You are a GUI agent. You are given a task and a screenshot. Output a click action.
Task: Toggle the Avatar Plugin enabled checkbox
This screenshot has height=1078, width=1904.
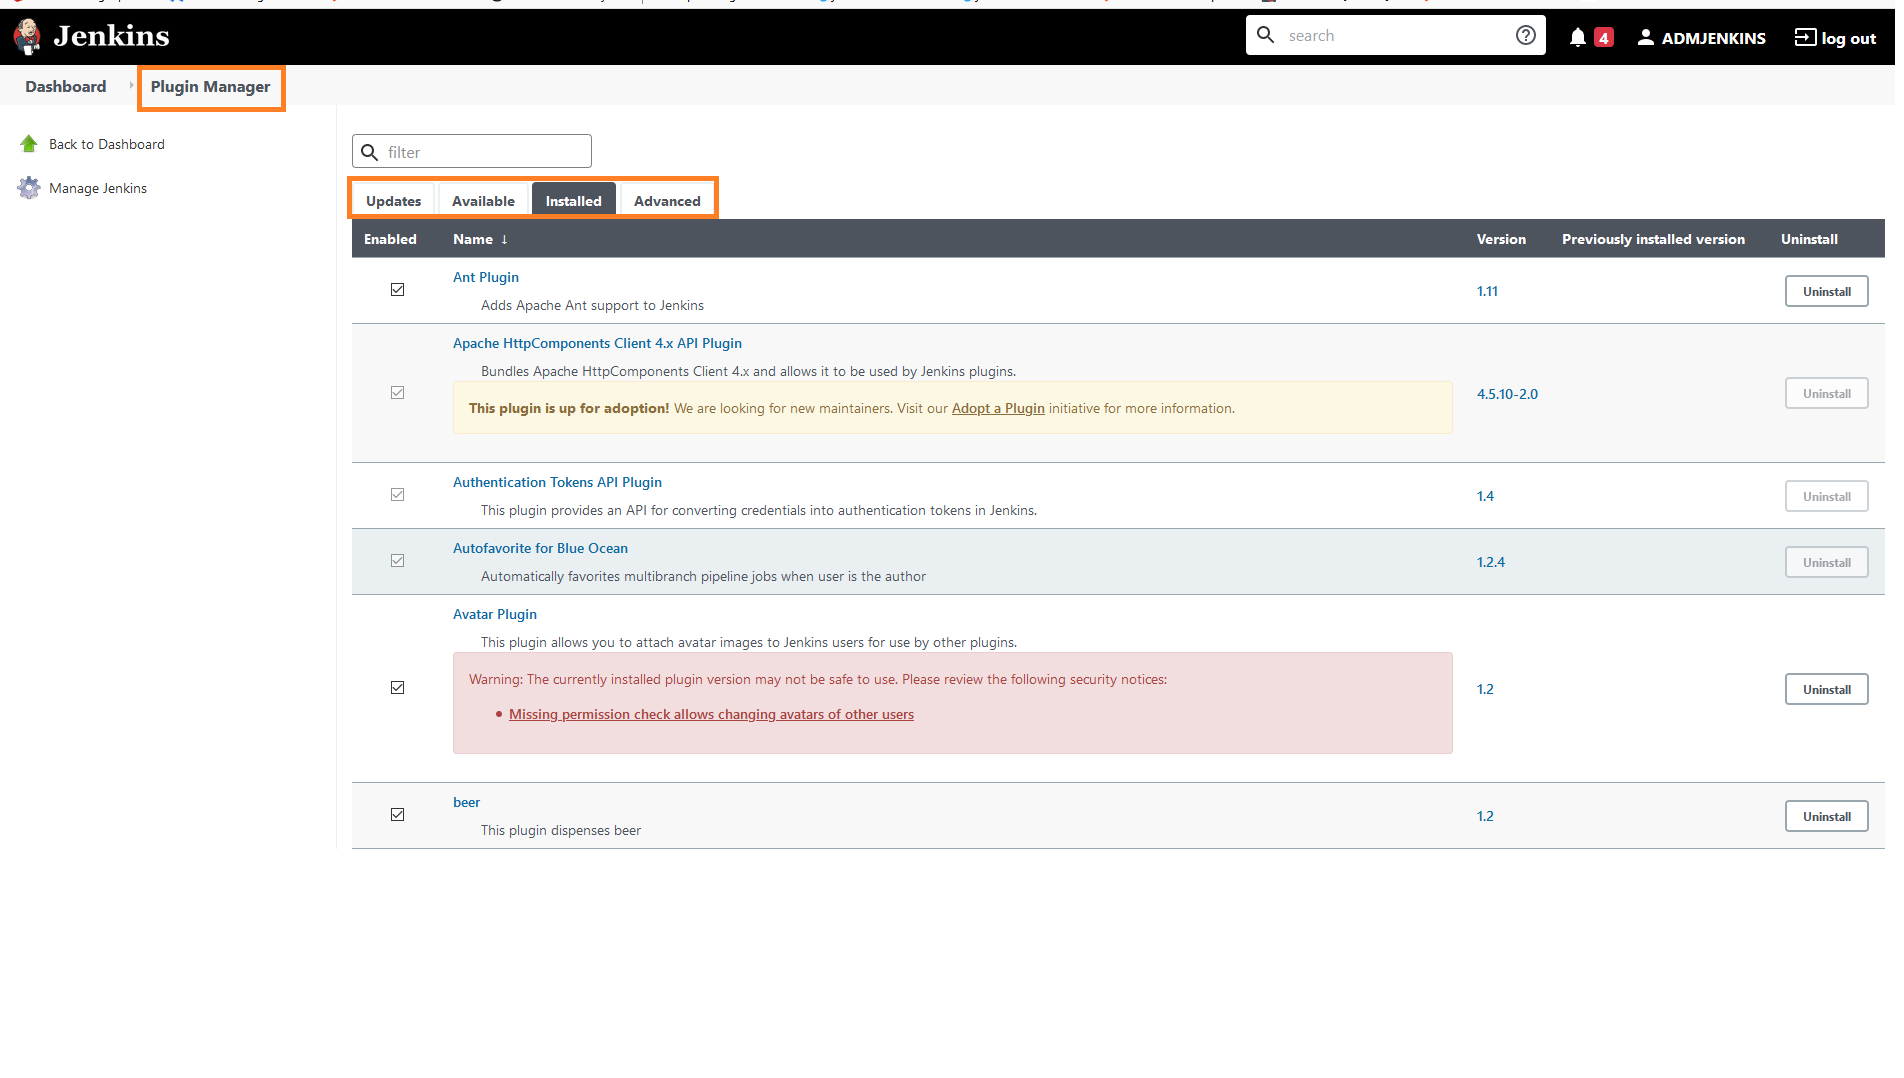pyautogui.click(x=397, y=688)
